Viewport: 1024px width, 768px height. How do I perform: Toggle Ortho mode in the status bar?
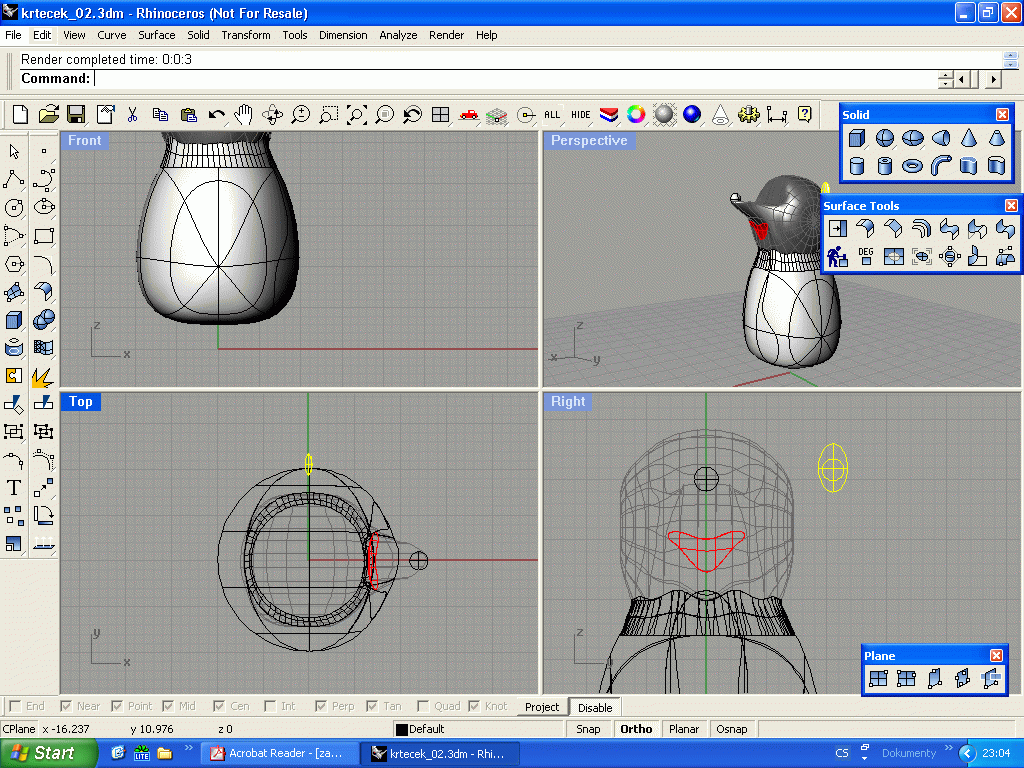click(636, 729)
